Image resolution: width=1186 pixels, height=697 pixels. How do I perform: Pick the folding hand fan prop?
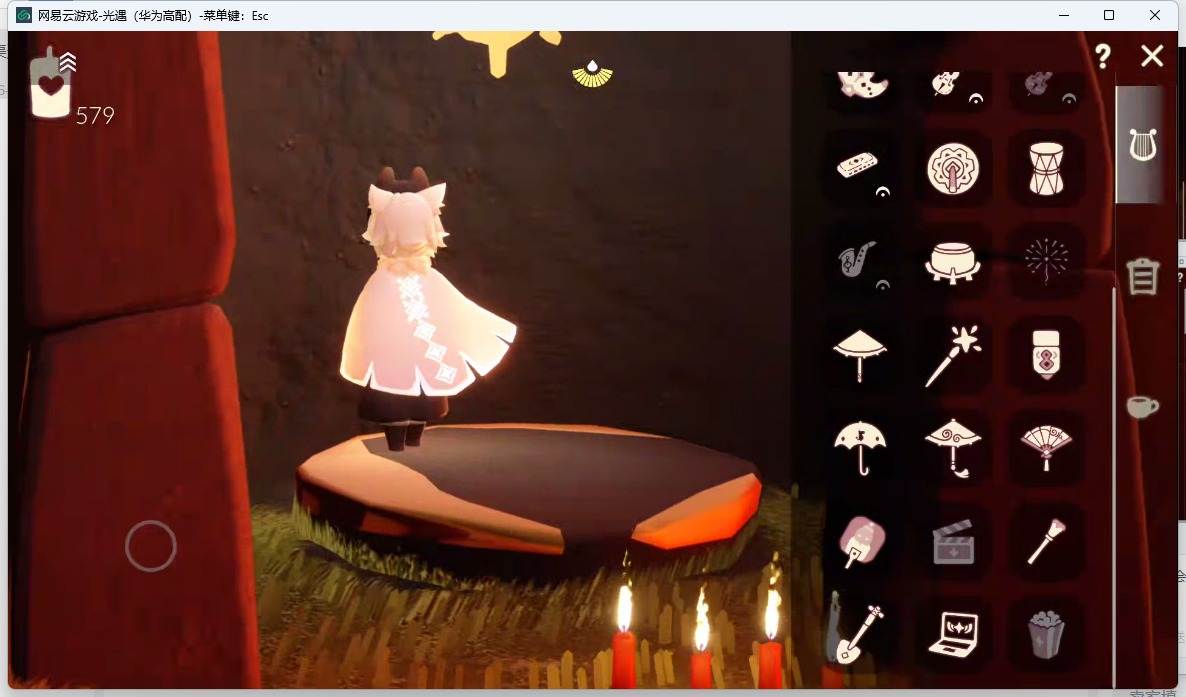(1046, 447)
